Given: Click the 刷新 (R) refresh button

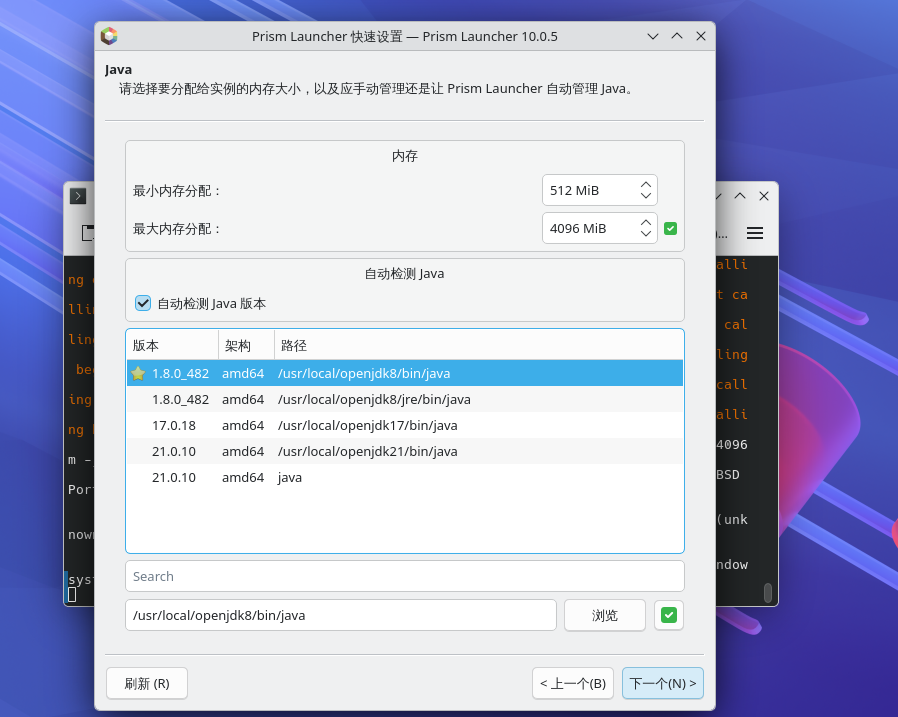Looking at the screenshot, I should [x=147, y=683].
